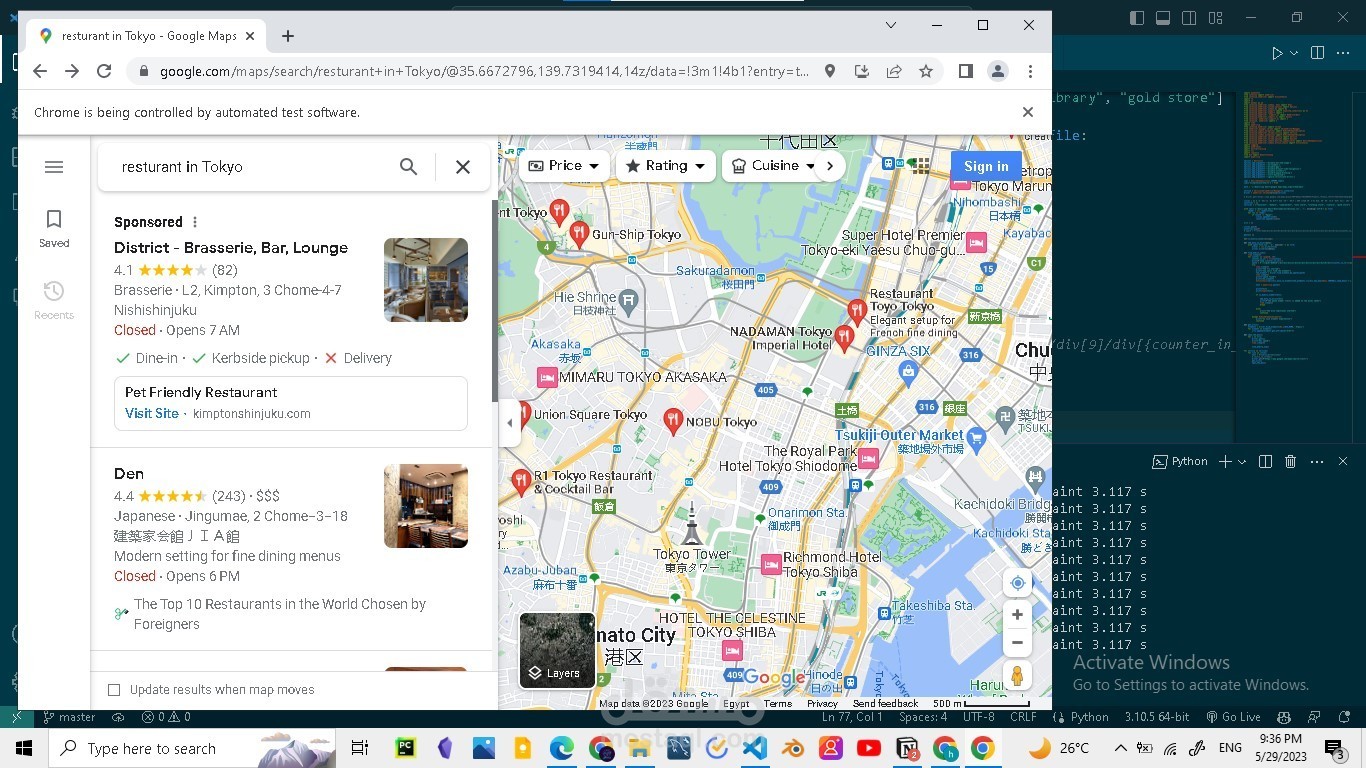1366x768 pixels.
Task: Open VS Code customize layout icon
Action: [x=1215, y=18]
